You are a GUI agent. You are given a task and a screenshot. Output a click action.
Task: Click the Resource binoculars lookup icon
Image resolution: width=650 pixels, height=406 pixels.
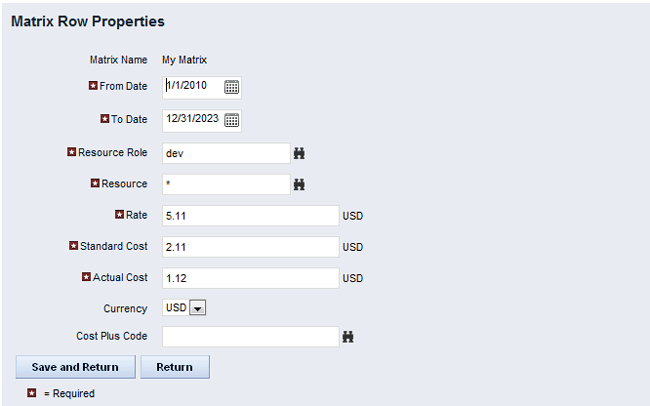pyautogui.click(x=298, y=185)
